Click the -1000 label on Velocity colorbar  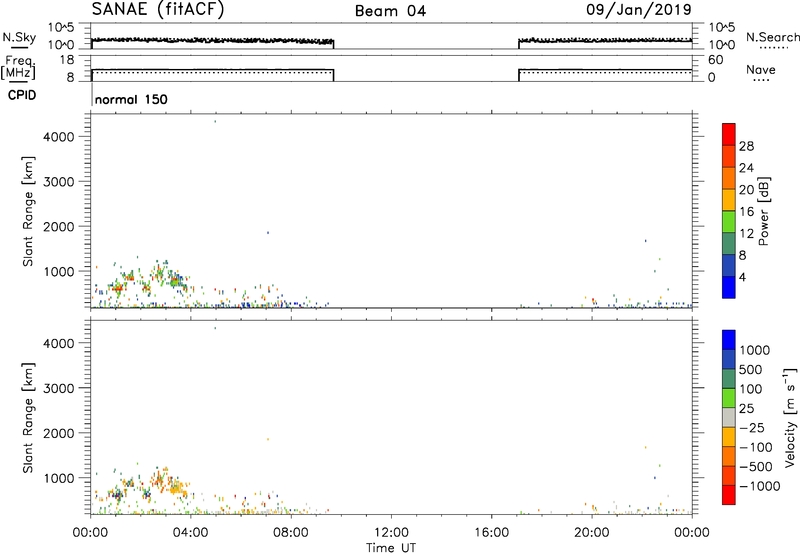tap(760, 486)
